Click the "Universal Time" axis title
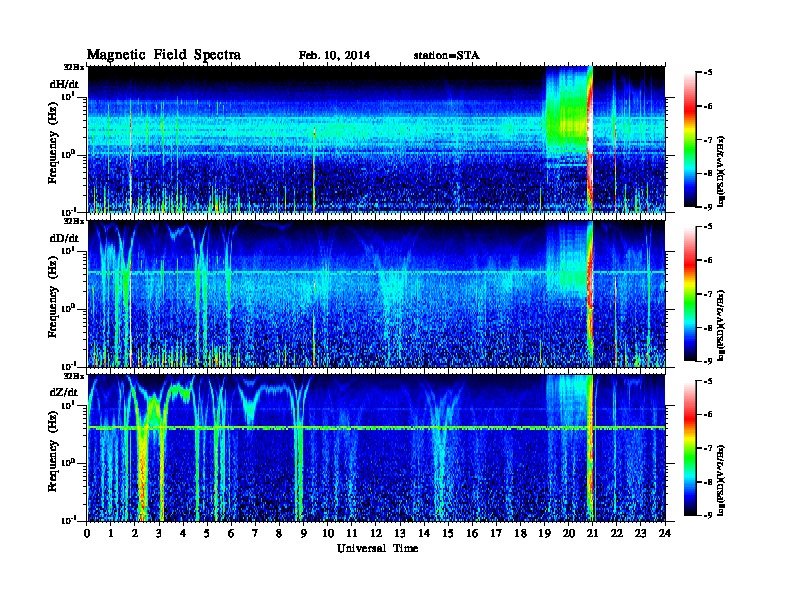Image resolution: width=792 pixels, height=612 pixels. click(x=377, y=548)
